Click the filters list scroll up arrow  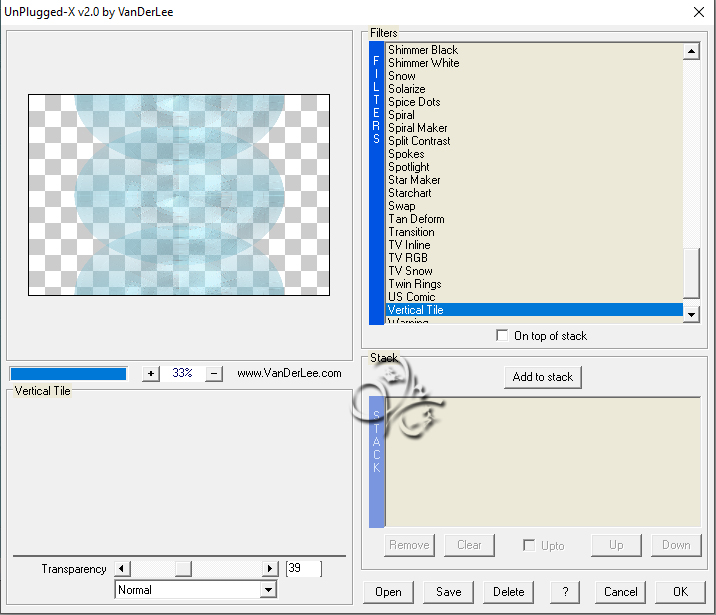point(691,51)
